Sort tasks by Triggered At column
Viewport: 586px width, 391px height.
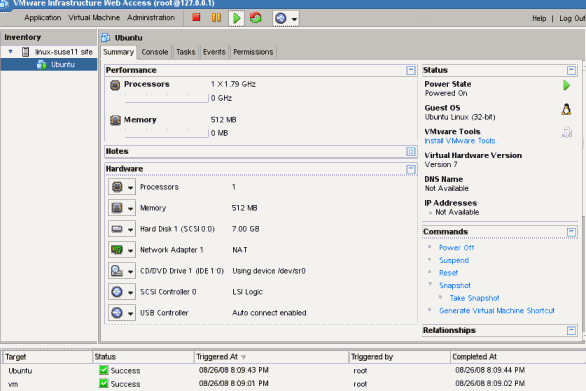click(x=271, y=357)
